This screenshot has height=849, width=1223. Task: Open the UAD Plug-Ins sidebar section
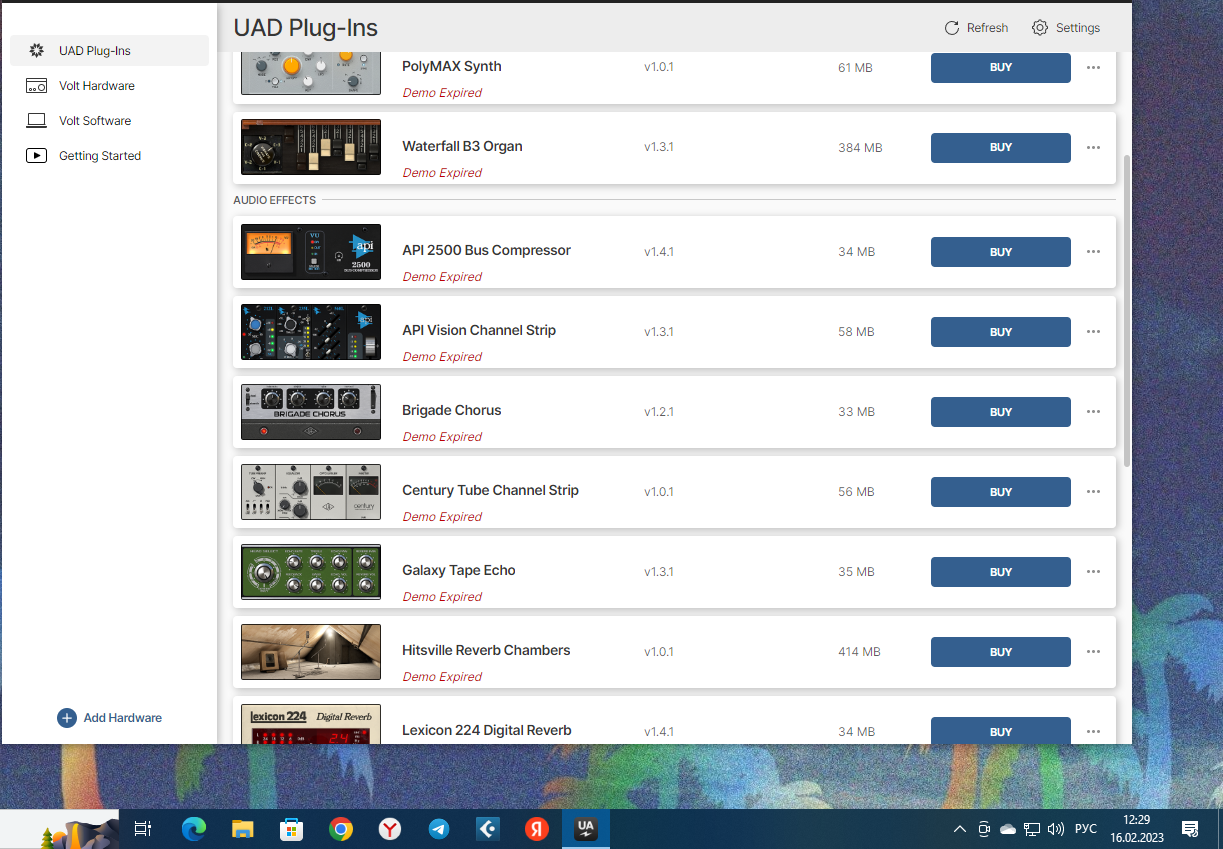pos(109,51)
